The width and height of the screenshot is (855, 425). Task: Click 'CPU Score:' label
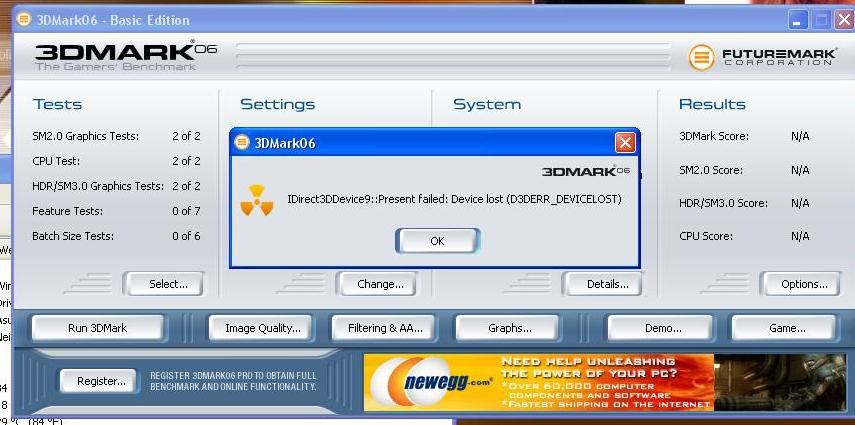pyautogui.click(x=706, y=237)
